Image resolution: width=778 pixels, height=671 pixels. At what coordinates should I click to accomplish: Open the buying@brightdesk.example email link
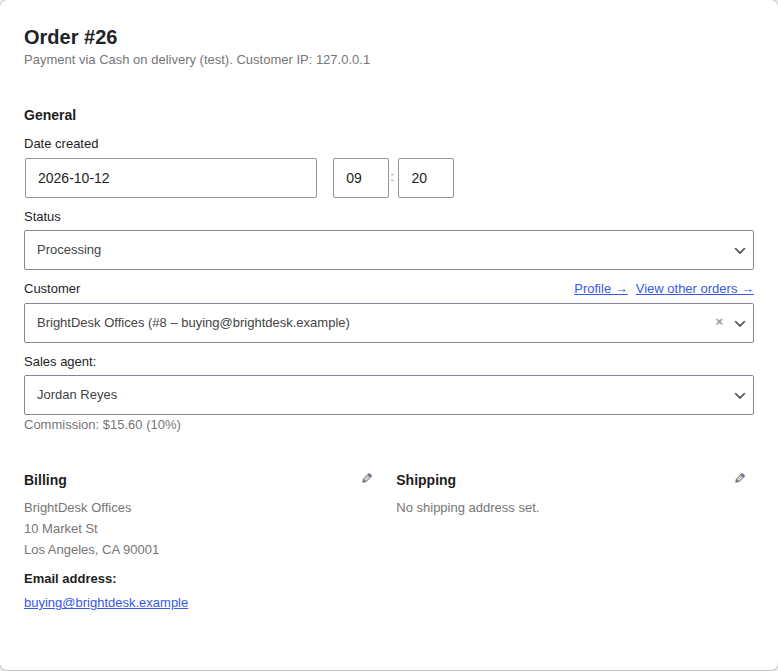106,603
